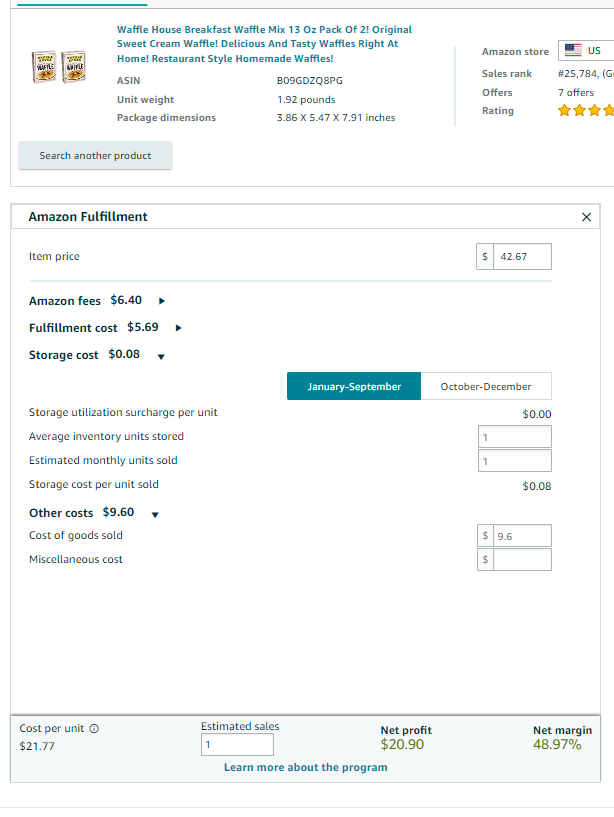614x817 pixels.
Task: Click Net margin value 48.97%
Action: tap(557, 744)
